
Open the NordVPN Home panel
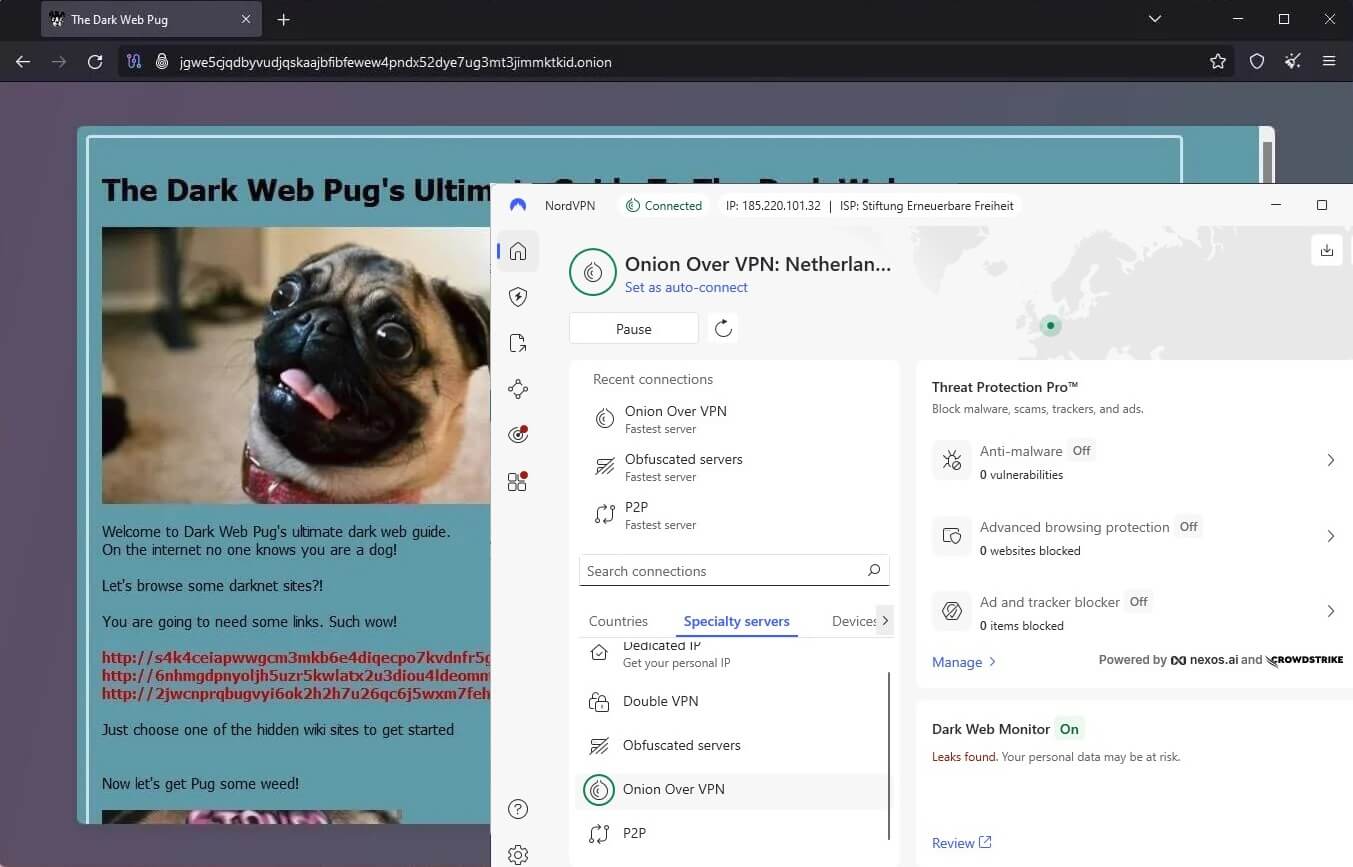tap(517, 251)
